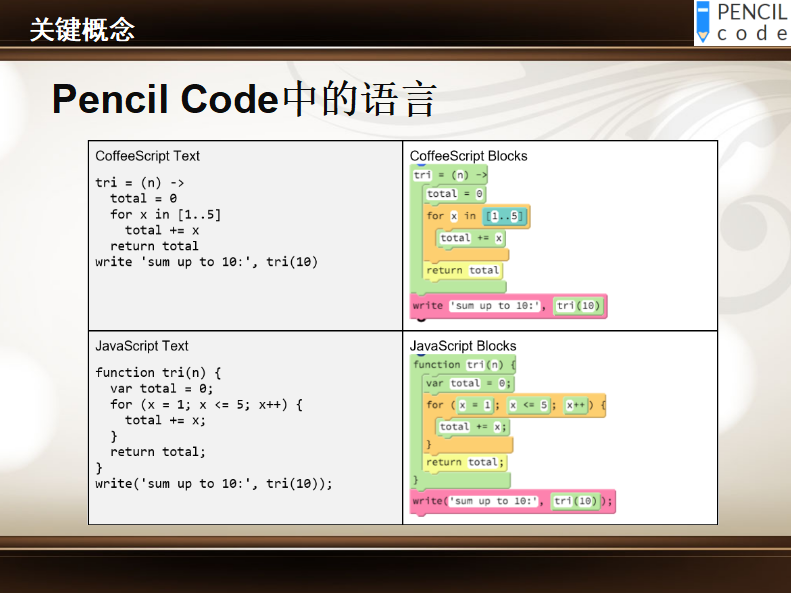Viewport: 791px width, 593px height.
Task: Click the 'x++' block in the for loop
Action: (x=576, y=405)
